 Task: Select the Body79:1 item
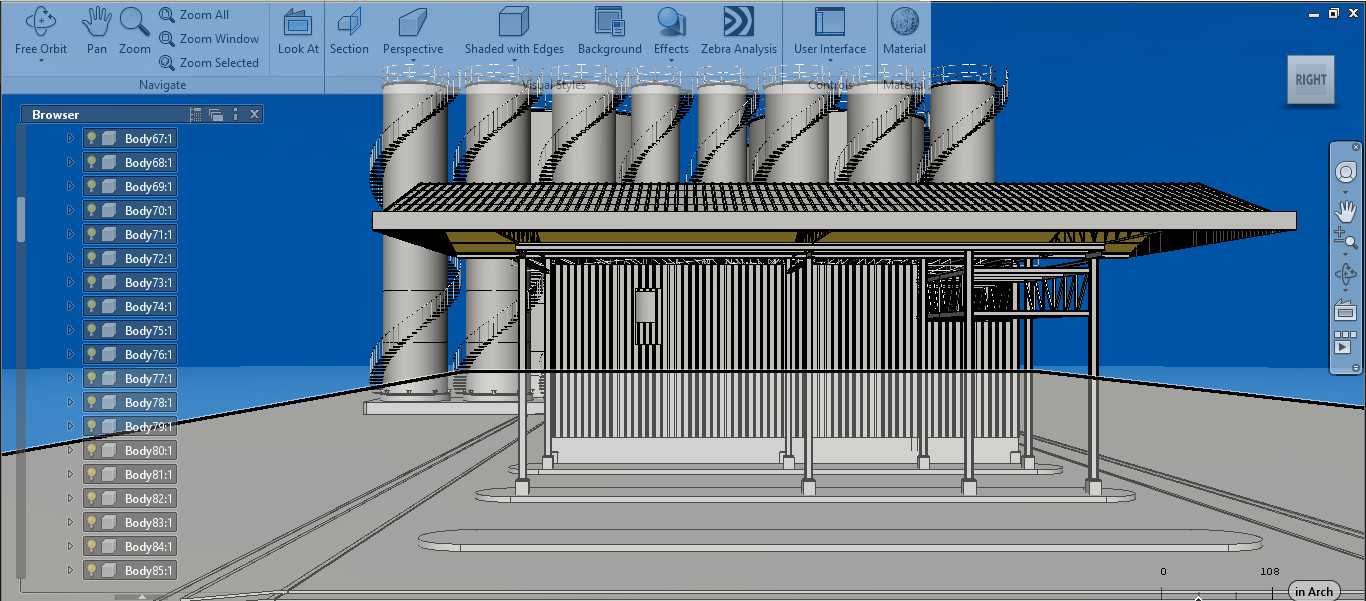(x=130, y=426)
